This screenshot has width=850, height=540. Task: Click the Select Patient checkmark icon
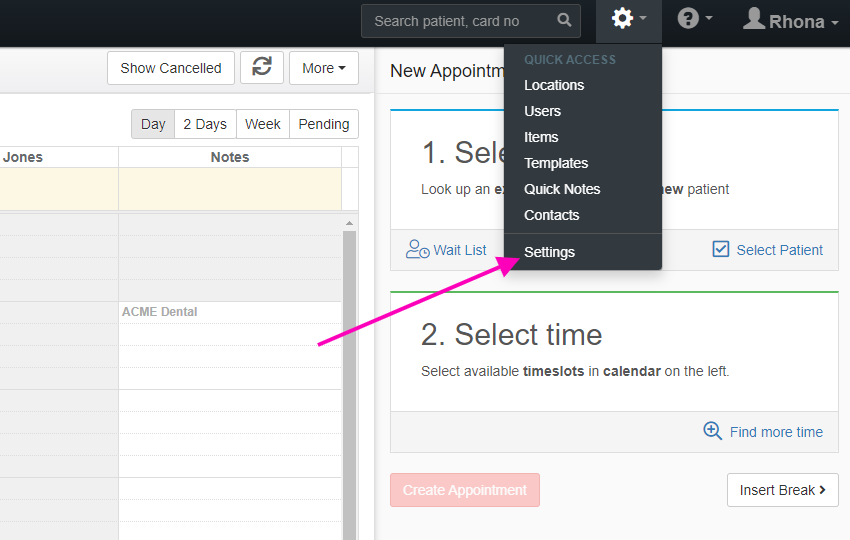click(720, 249)
